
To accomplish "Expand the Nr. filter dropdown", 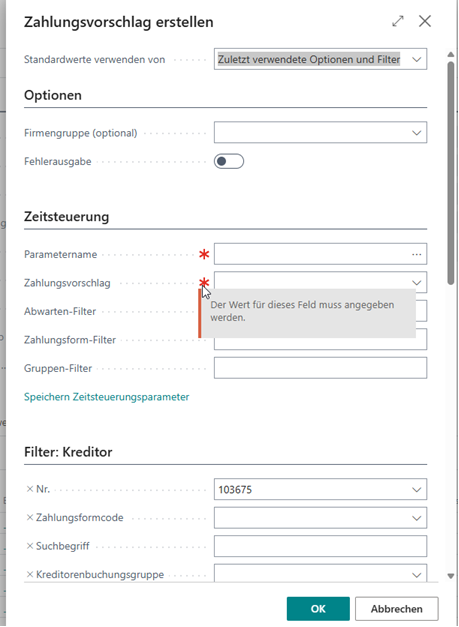I will 417,489.
